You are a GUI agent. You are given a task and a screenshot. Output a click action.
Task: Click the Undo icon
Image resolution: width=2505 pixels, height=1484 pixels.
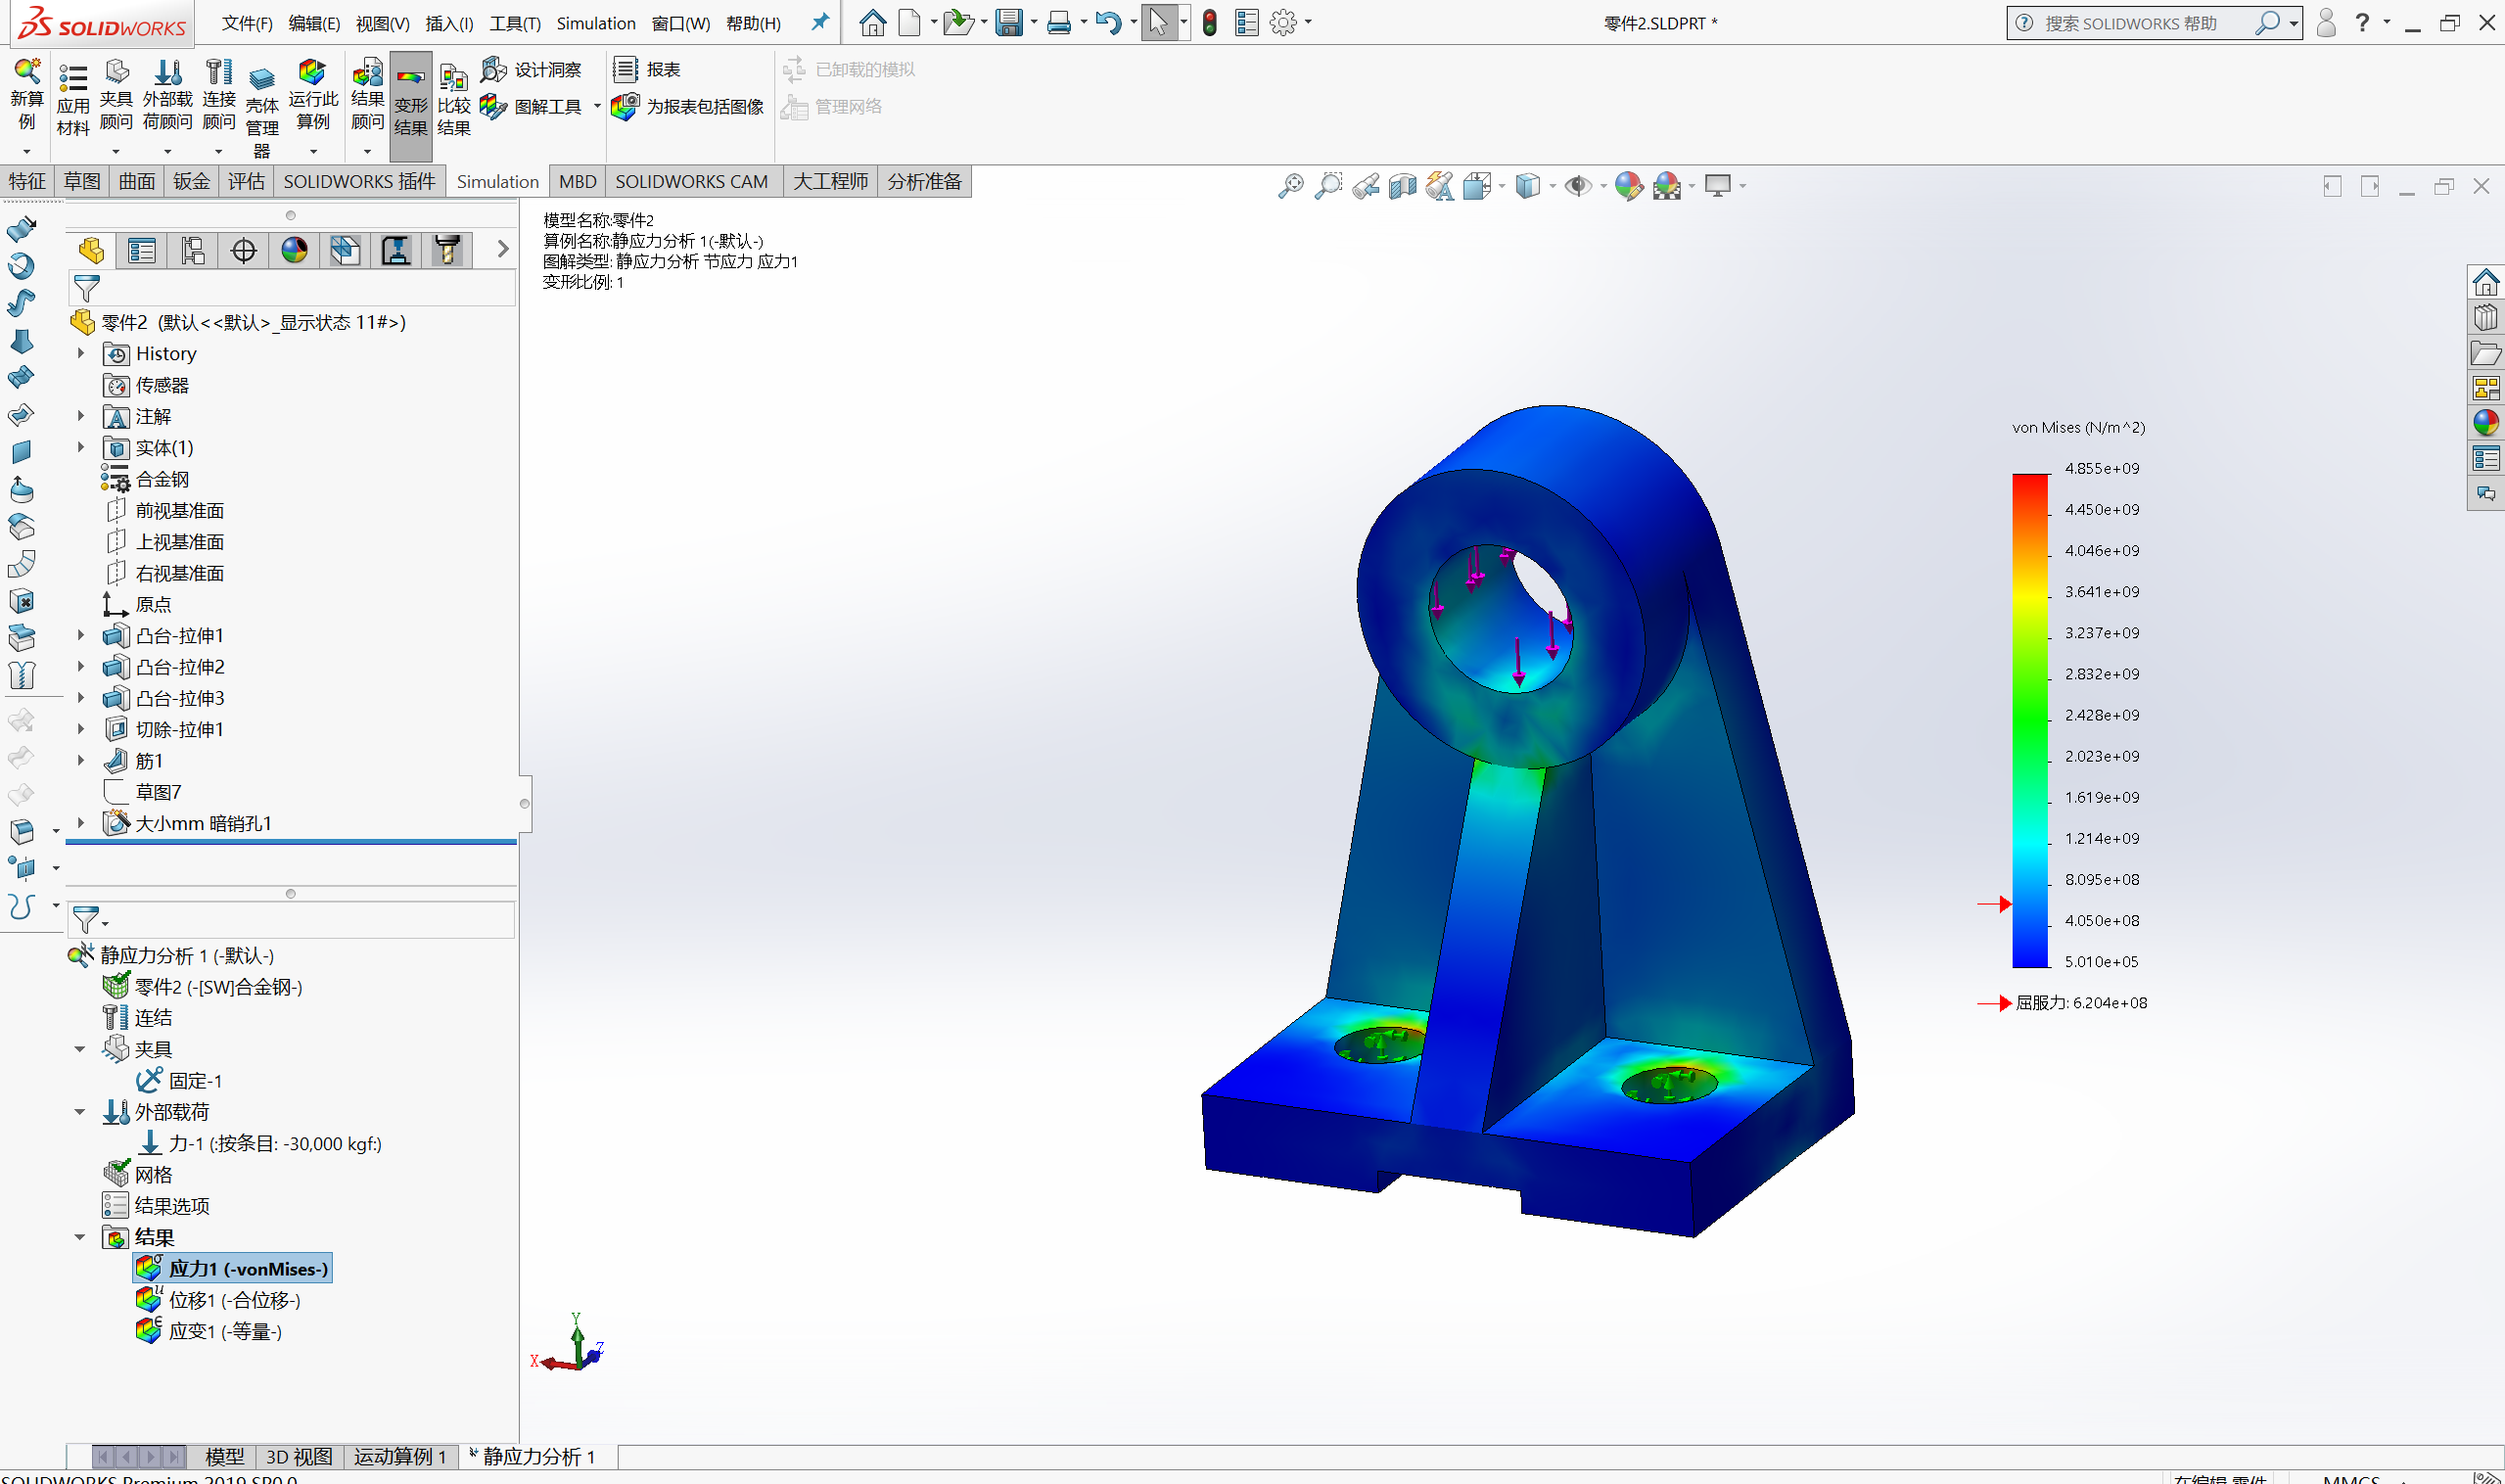pos(1108,22)
